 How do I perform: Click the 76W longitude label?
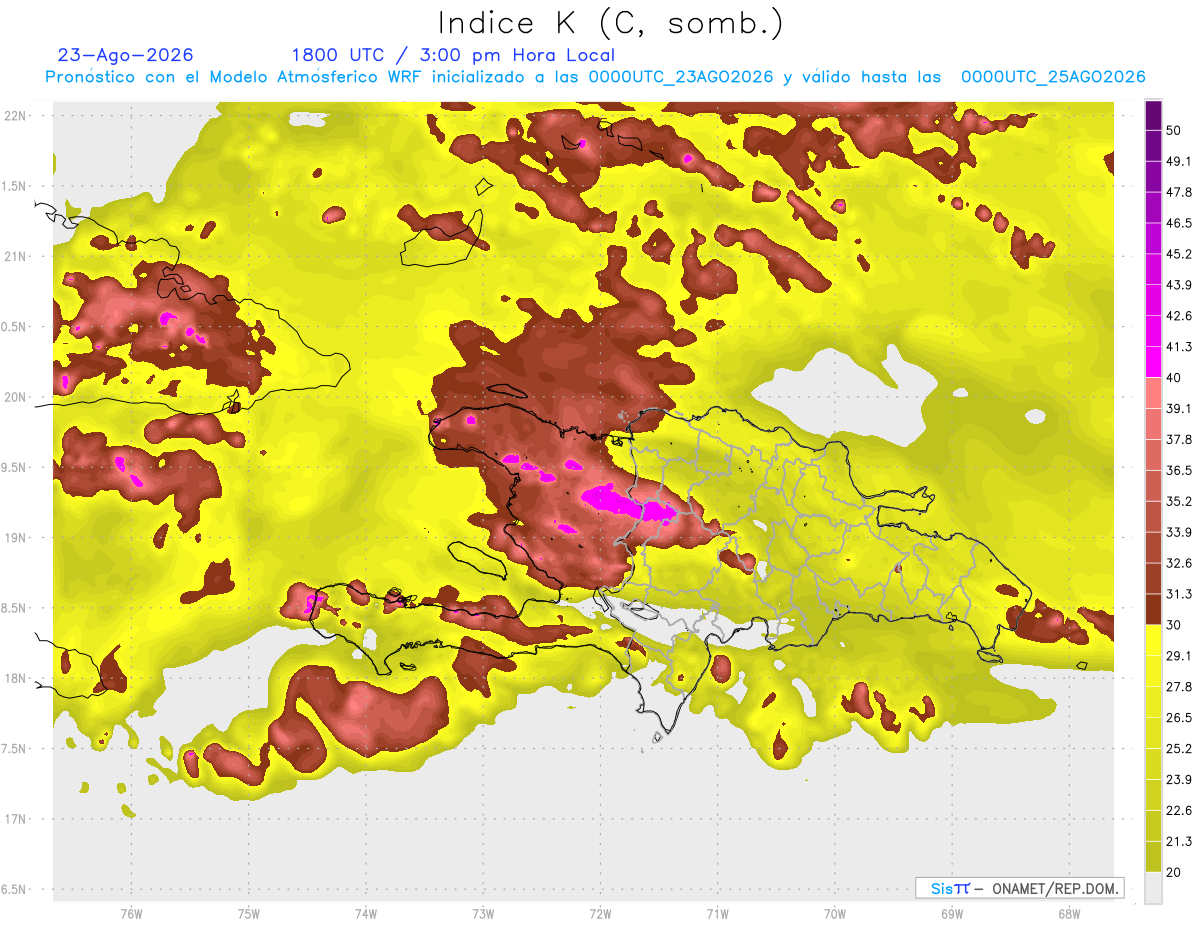pyautogui.click(x=131, y=913)
